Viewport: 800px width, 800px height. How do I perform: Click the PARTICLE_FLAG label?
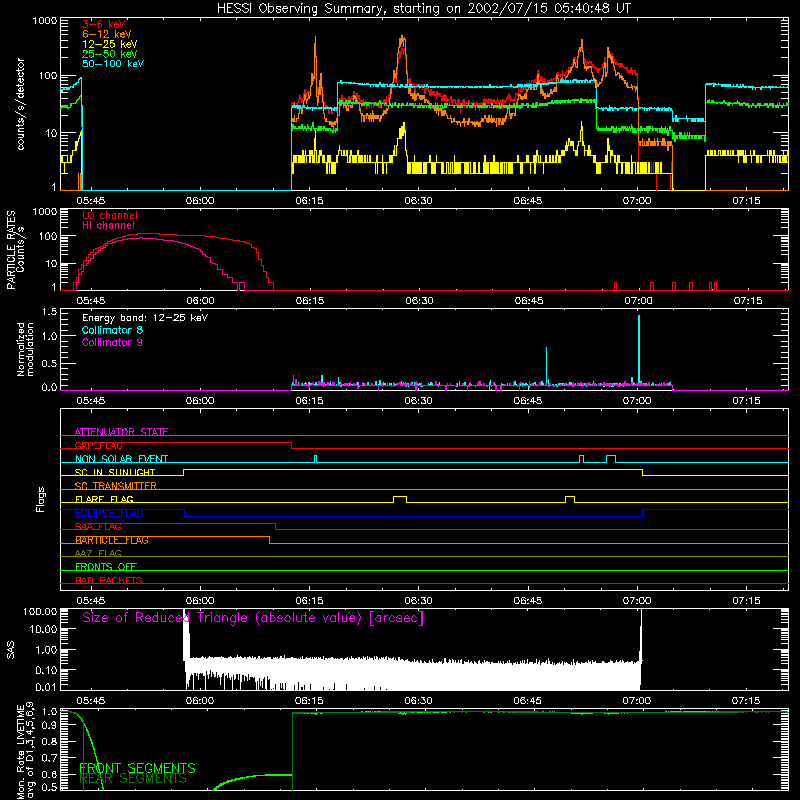(112, 540)
